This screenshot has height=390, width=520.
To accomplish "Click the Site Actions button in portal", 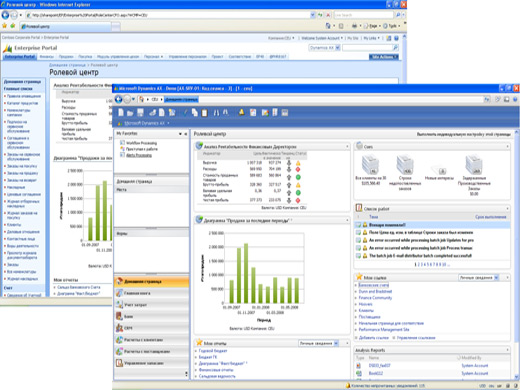I will point(383,57).
